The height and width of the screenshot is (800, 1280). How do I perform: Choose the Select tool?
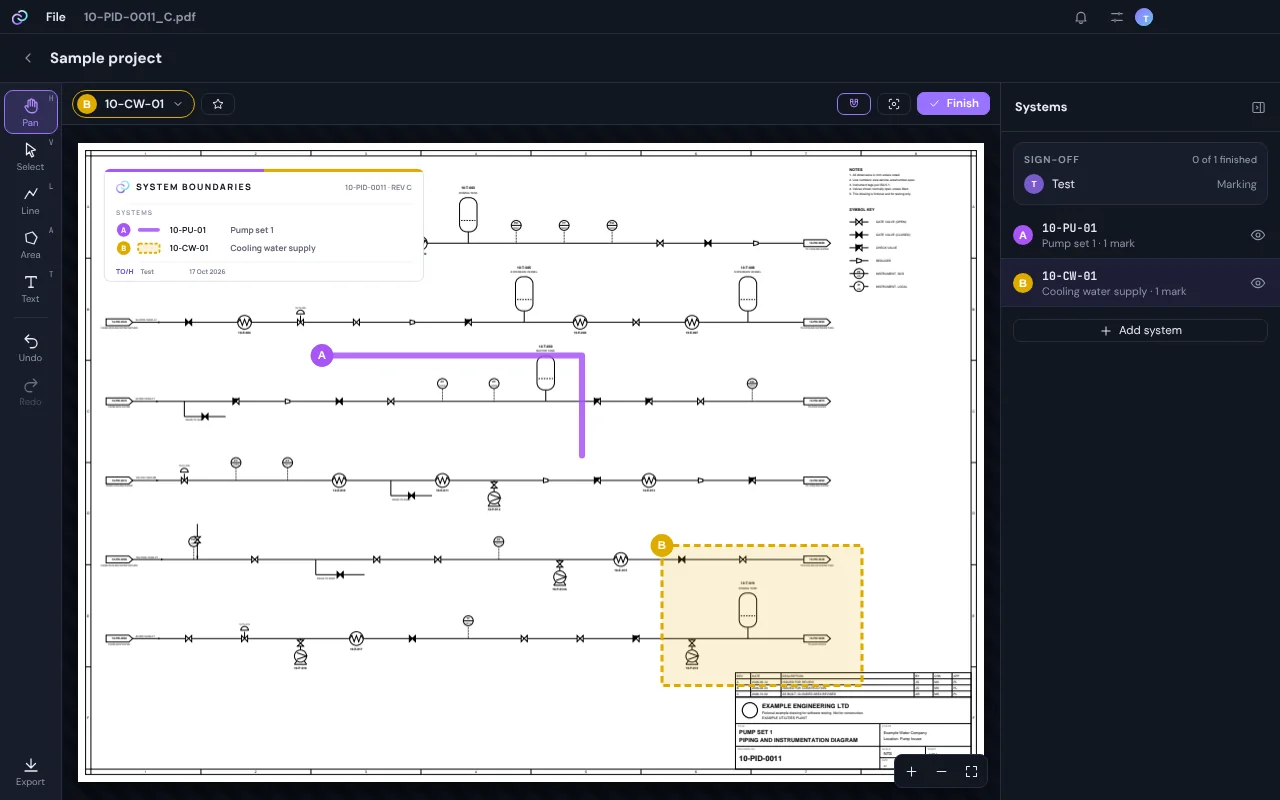pos(31,156)
